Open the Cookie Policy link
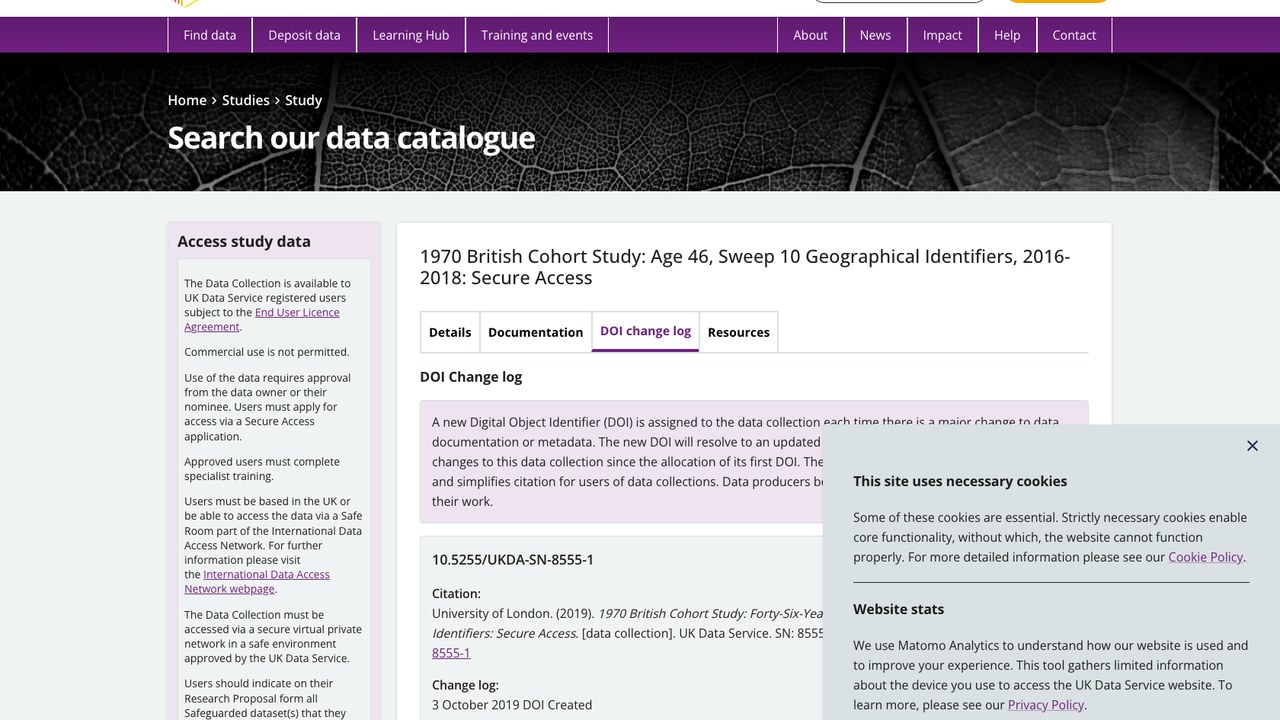1280x720 pixels. coord(1205,557)
